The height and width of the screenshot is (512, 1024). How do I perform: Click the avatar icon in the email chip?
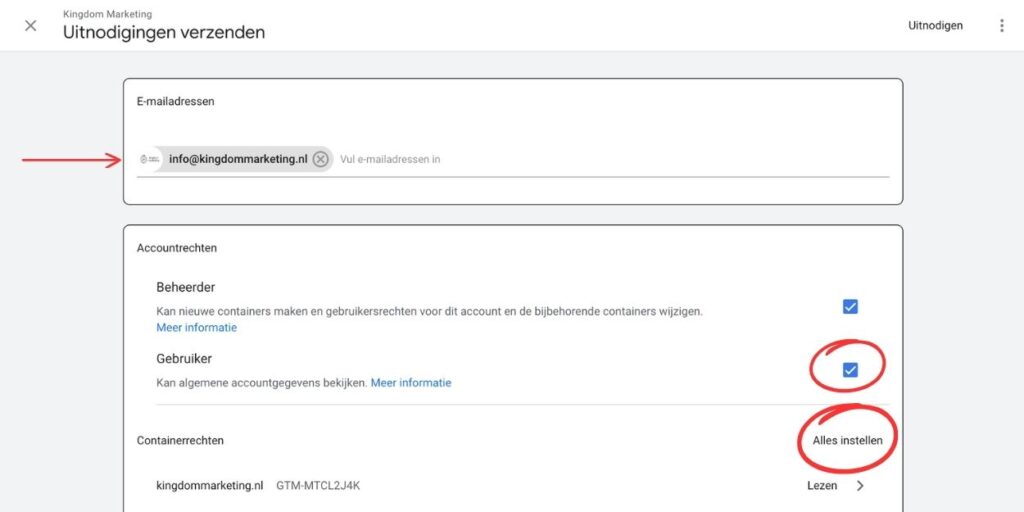click(x=150, y=159)
